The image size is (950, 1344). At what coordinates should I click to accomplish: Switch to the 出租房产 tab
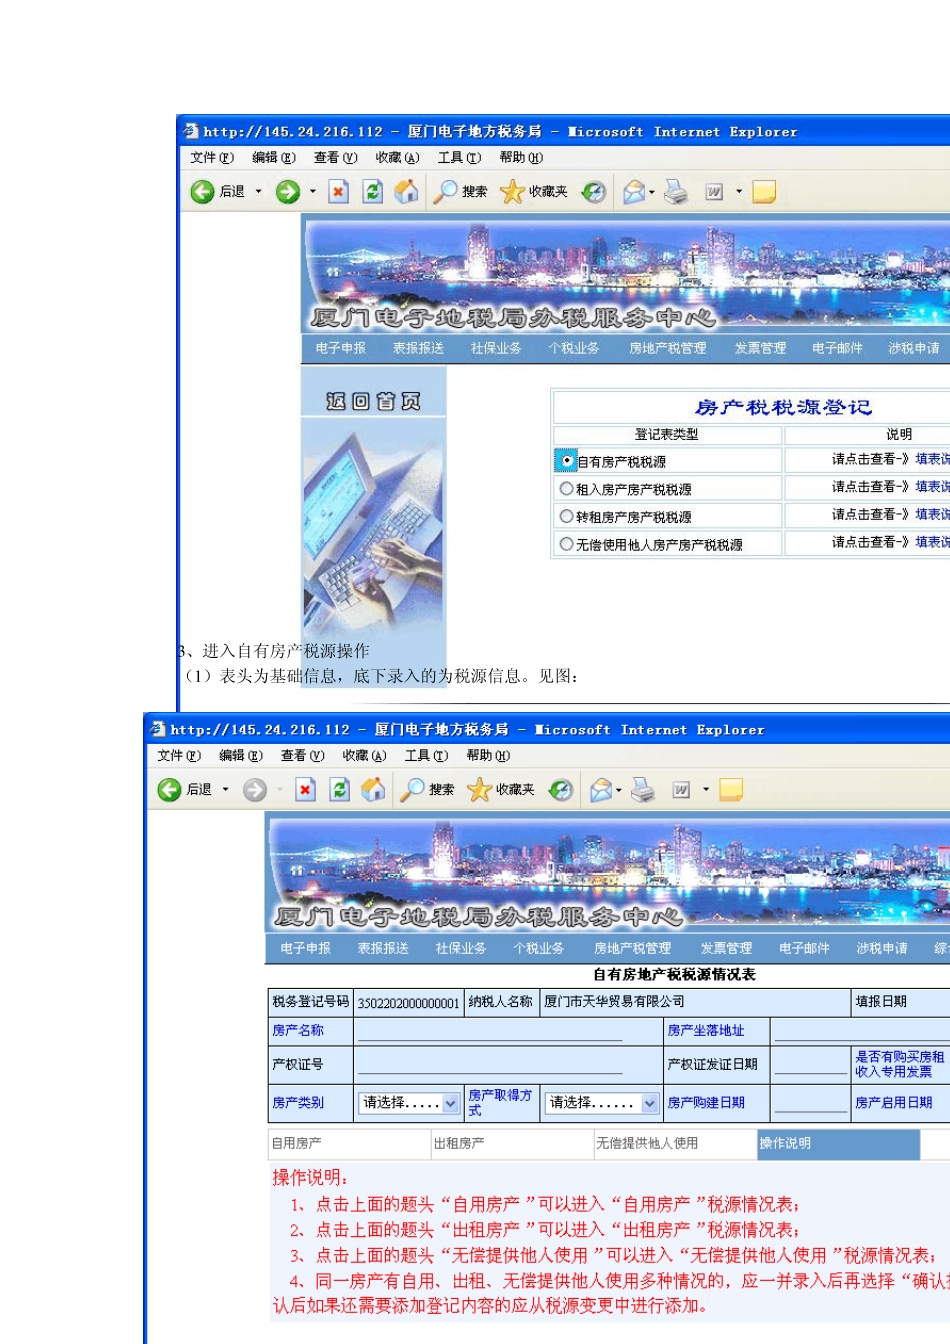tap(512, 1143)
